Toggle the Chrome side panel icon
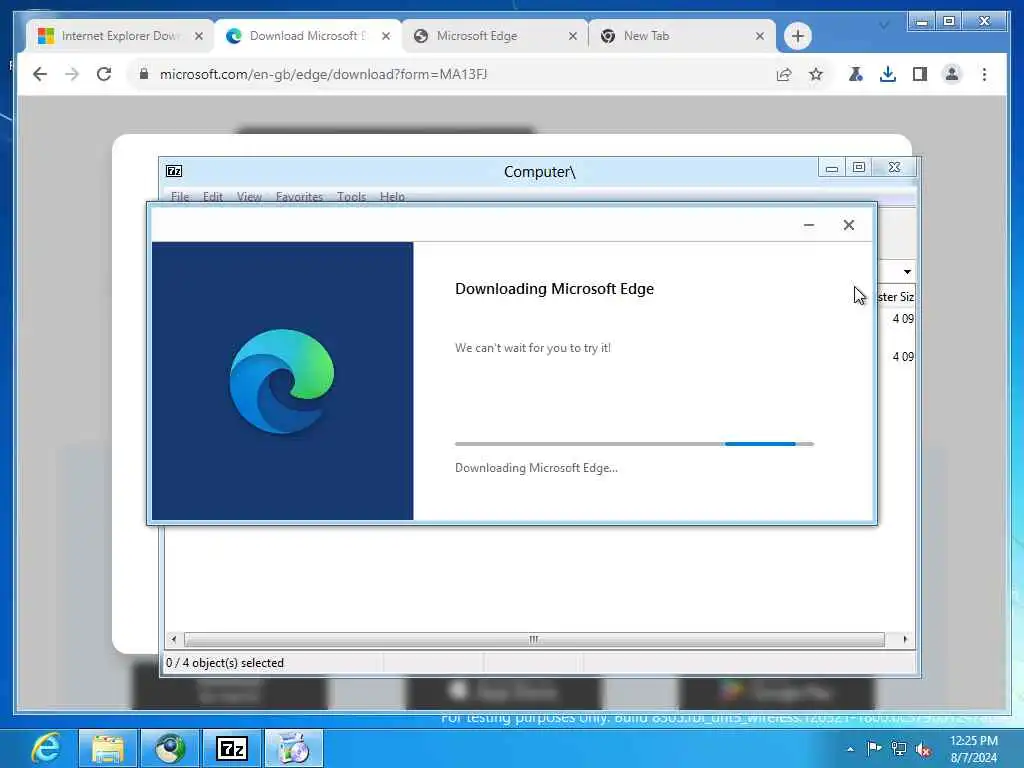The height and width of the screenshot is (768, 1024). (920, 74)
